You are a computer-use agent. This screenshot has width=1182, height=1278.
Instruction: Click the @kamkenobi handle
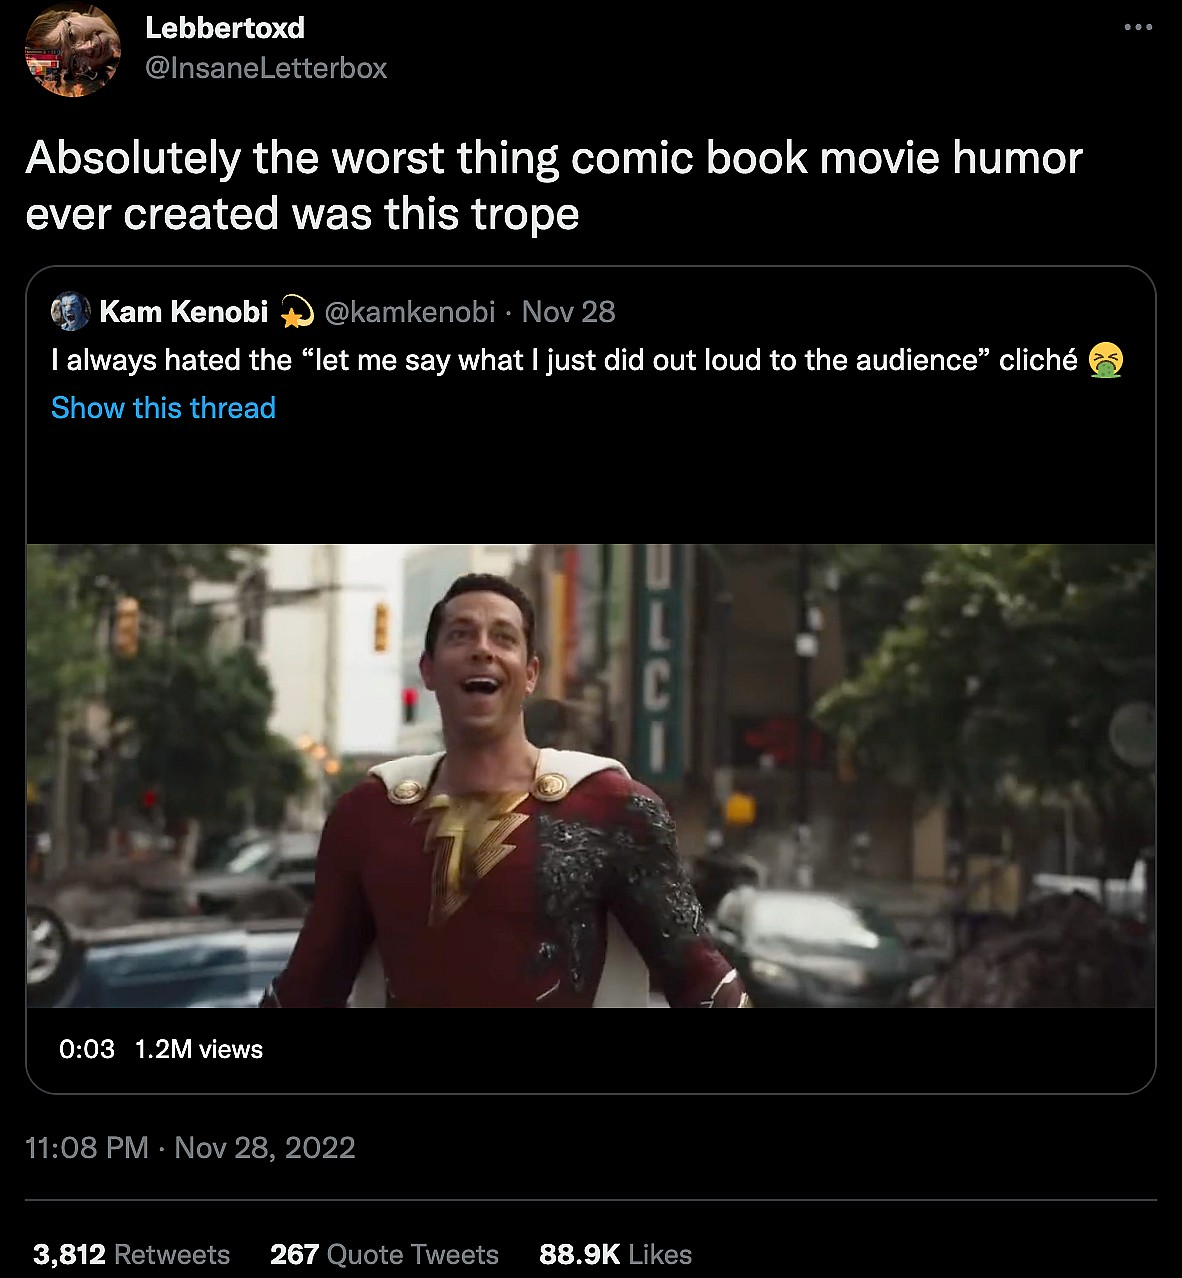[409, 312]
